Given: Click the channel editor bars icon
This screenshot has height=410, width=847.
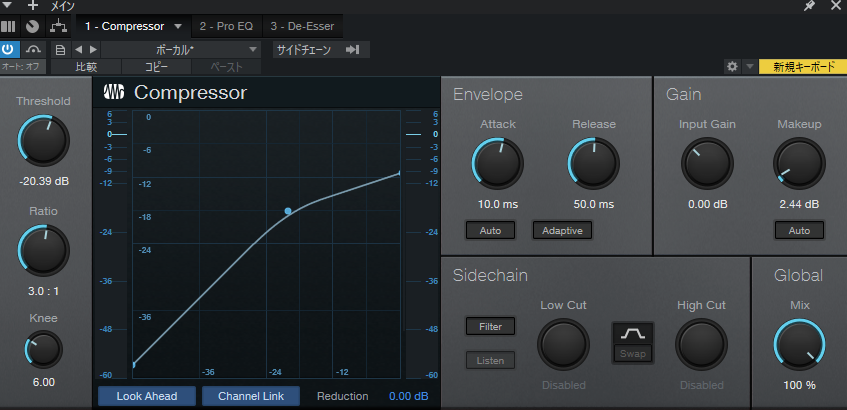Looking at the screenshot, I should pos(8,26).
